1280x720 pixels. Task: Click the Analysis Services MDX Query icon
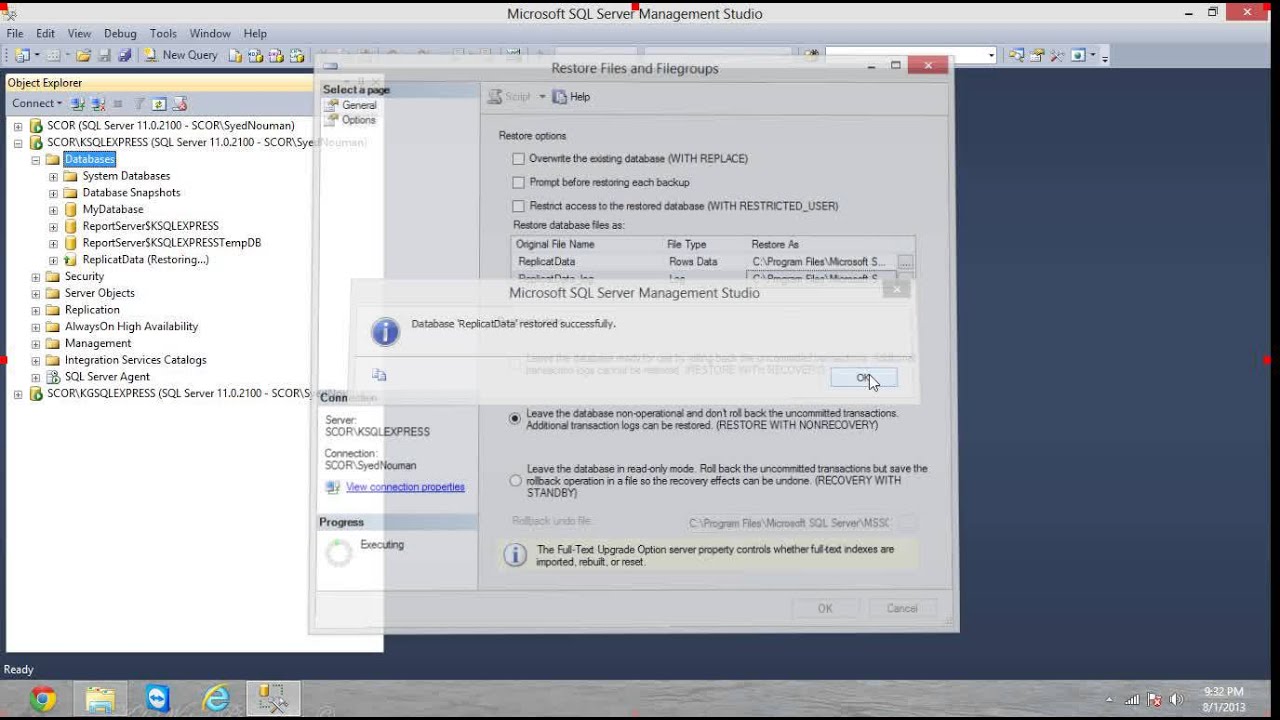255,55
